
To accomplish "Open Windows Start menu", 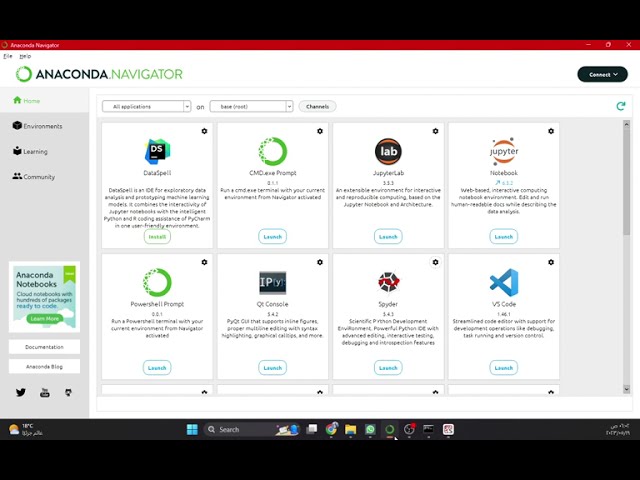I will pos(192,429).
